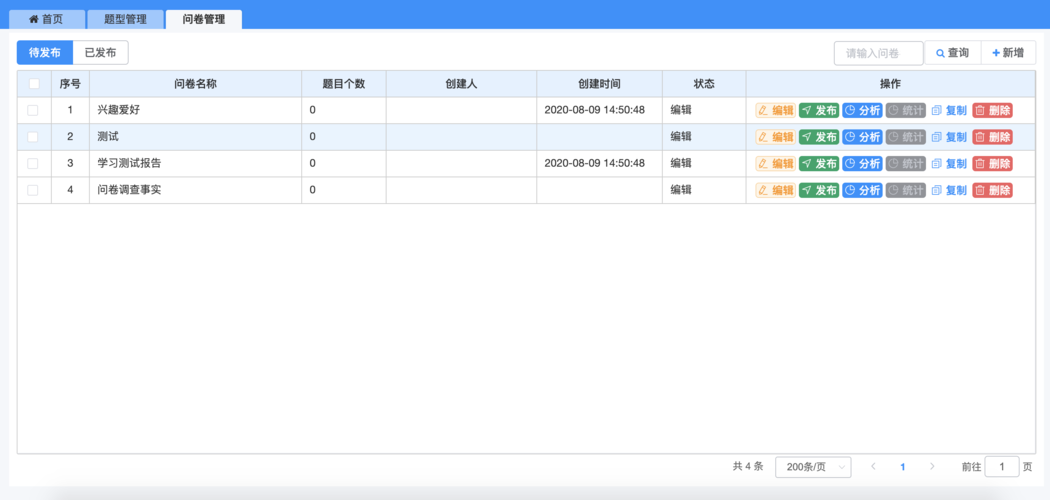The image size is (1050, 500).
Task: Edit the 学习测试报告 questionnaire
Action: pos(775,163)
